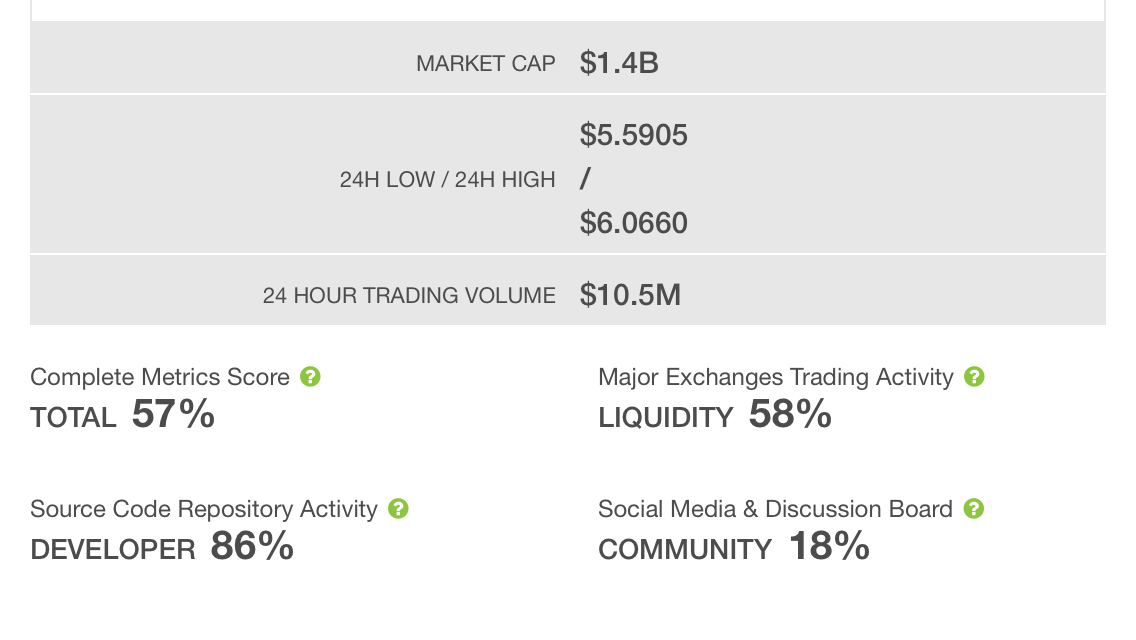Click help icon beside Social Media & Discussion Board

coord(974,509)
